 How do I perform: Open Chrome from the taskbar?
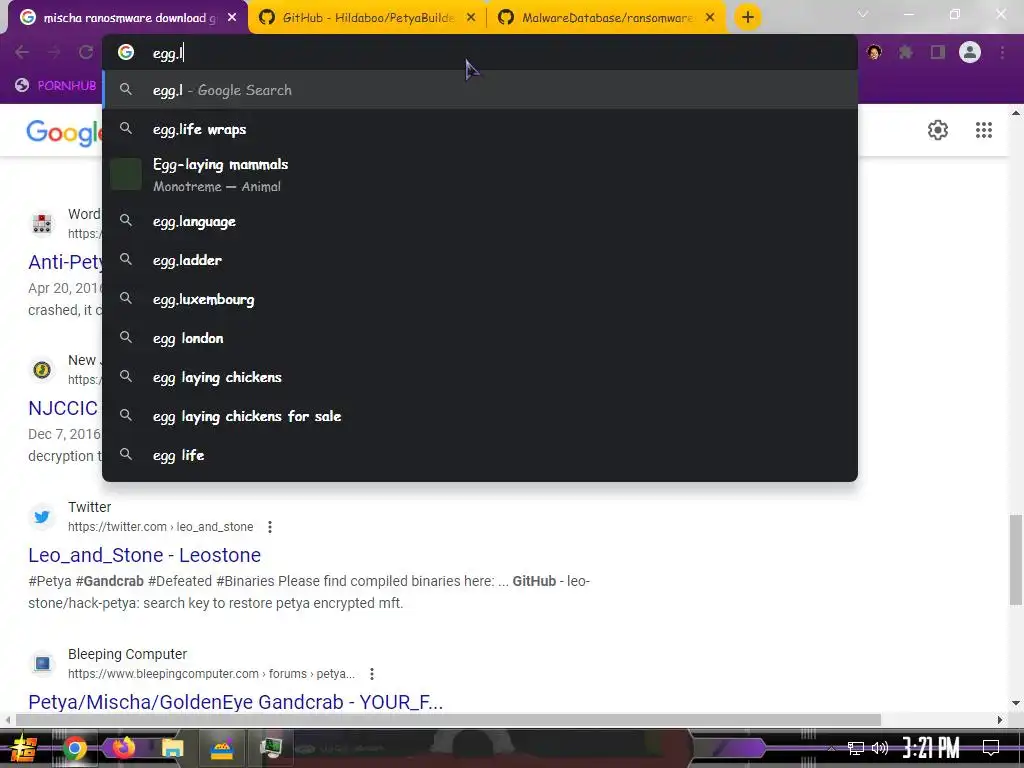pyautogui.click(x=75, y=748)
